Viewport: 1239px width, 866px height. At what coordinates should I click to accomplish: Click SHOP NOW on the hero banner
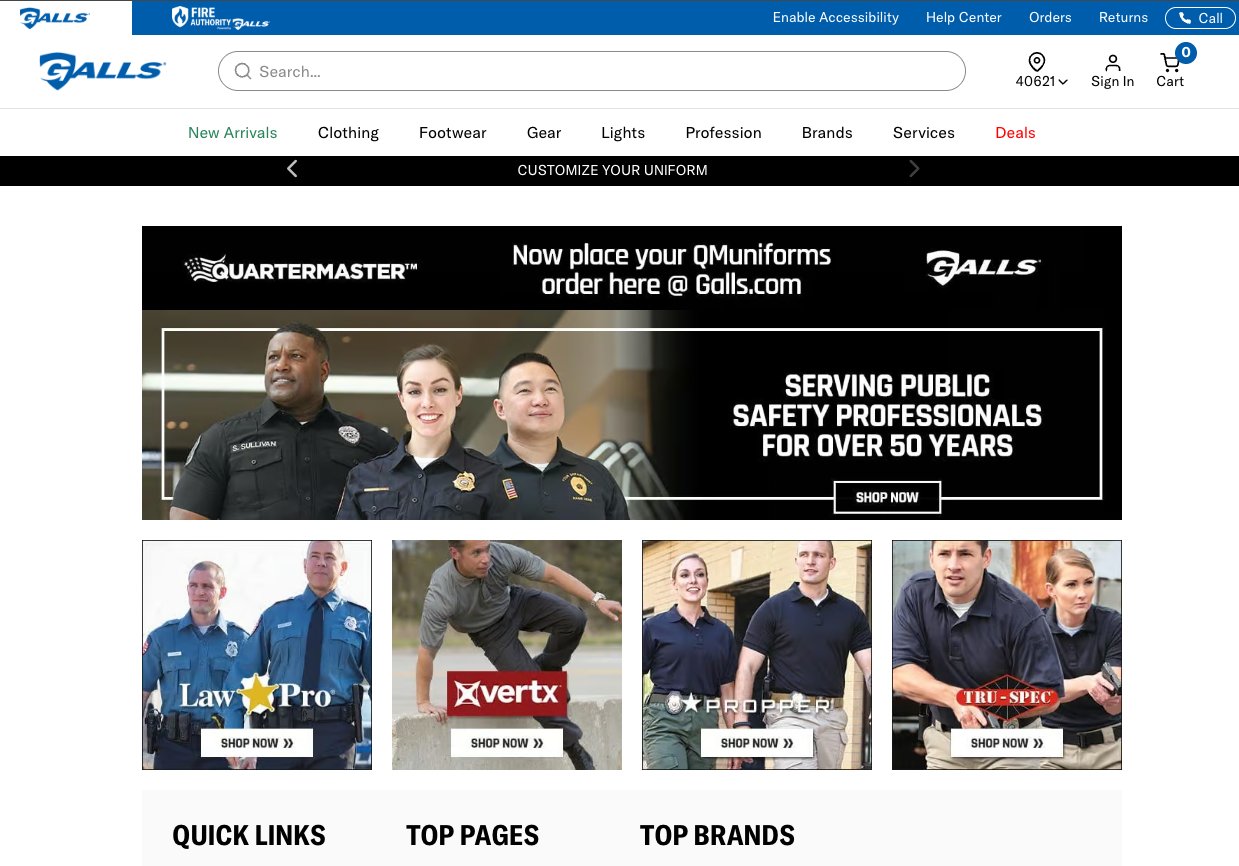coord(887,497)
